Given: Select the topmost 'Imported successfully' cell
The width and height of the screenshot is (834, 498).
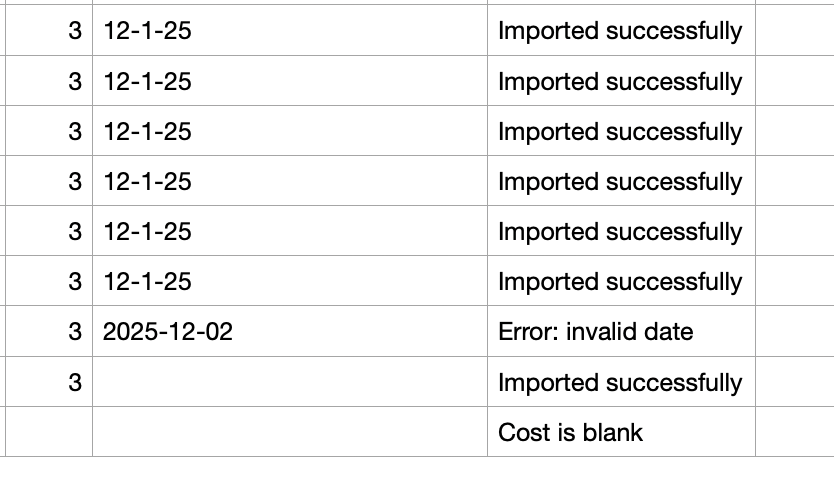Looking at the screenshot, I should pyautogui.click(x=620, y=31).
